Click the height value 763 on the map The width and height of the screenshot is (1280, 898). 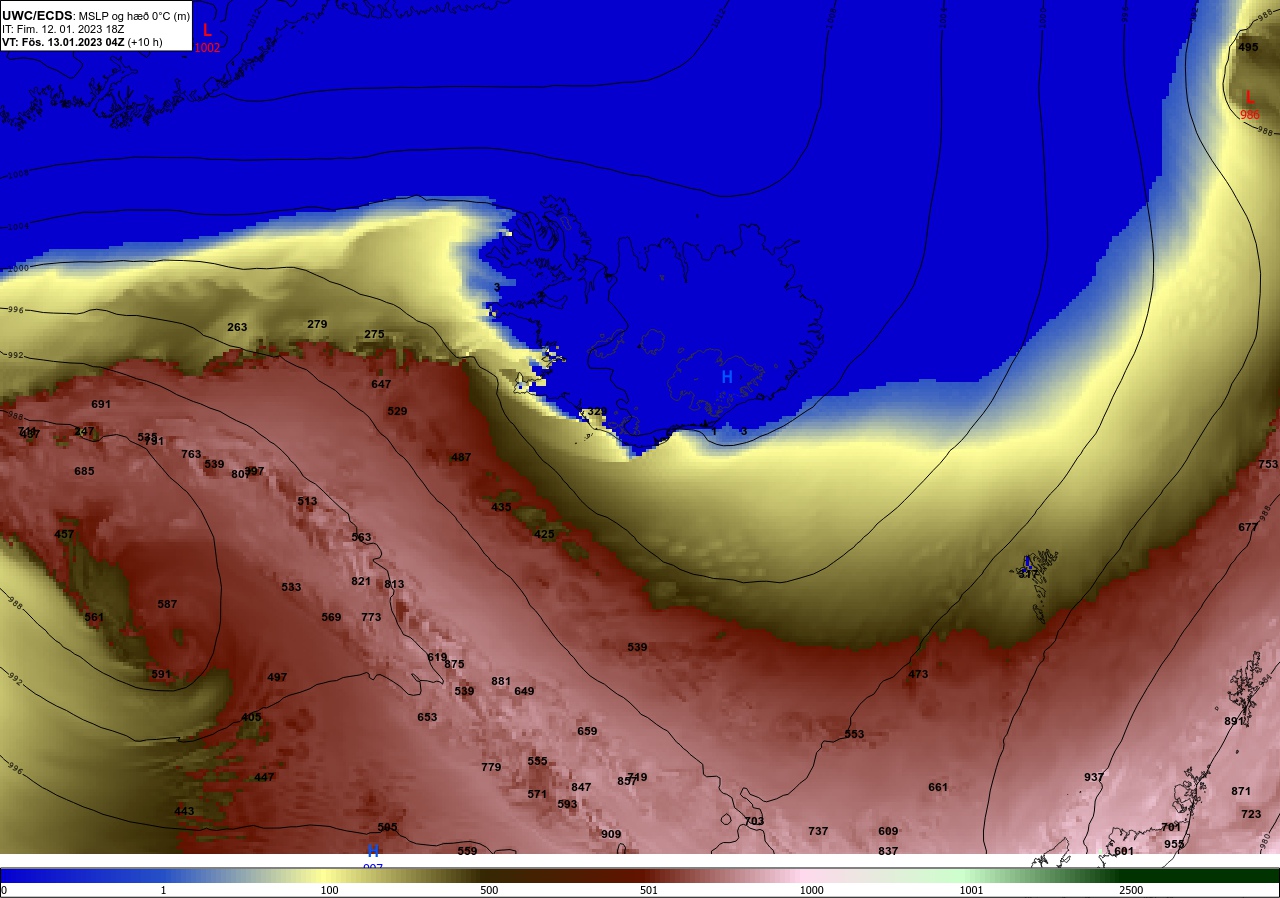coord(191,455)
